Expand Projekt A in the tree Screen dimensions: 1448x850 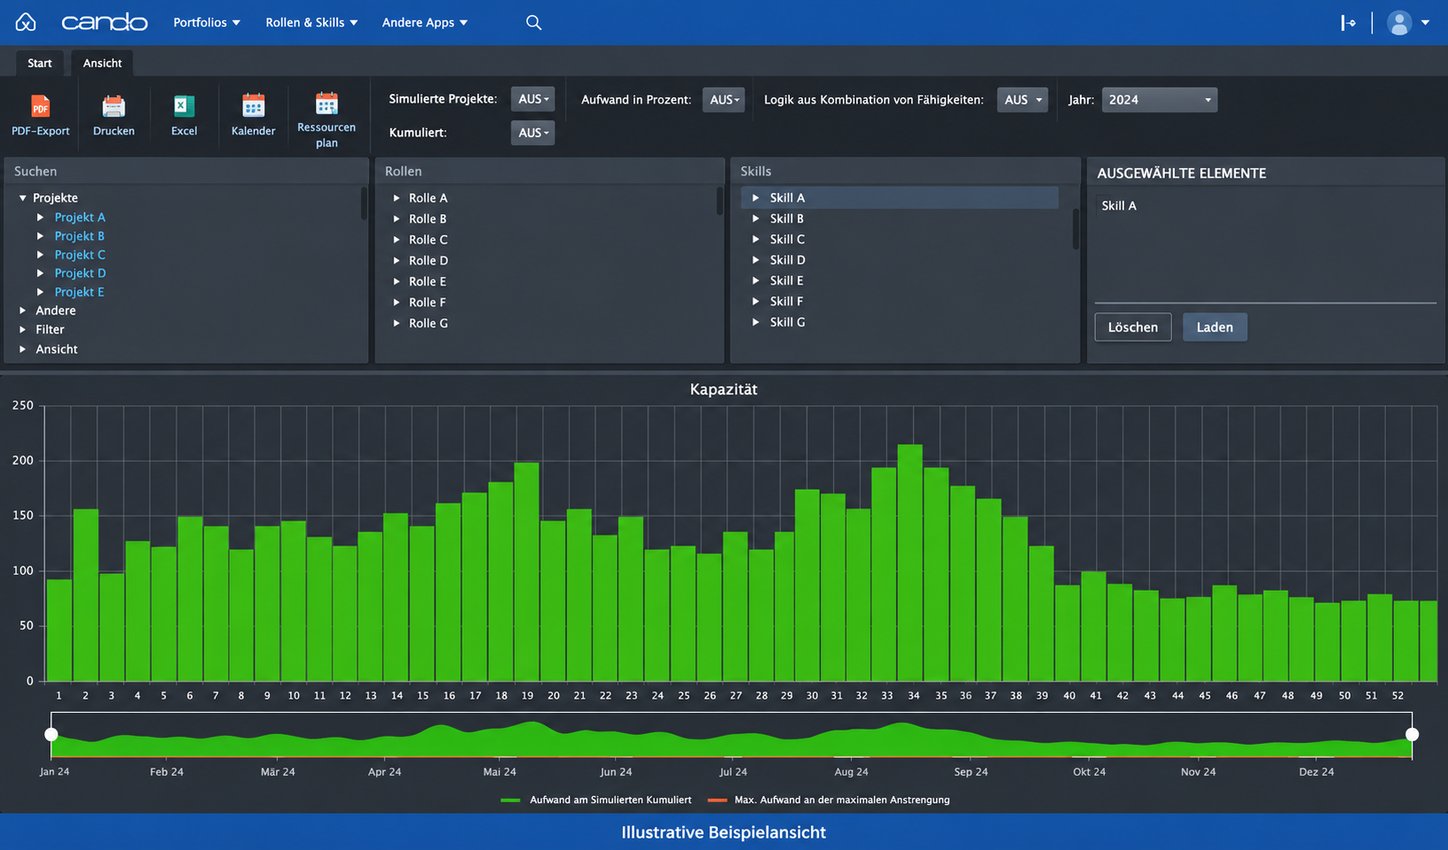tap(40, 217)
